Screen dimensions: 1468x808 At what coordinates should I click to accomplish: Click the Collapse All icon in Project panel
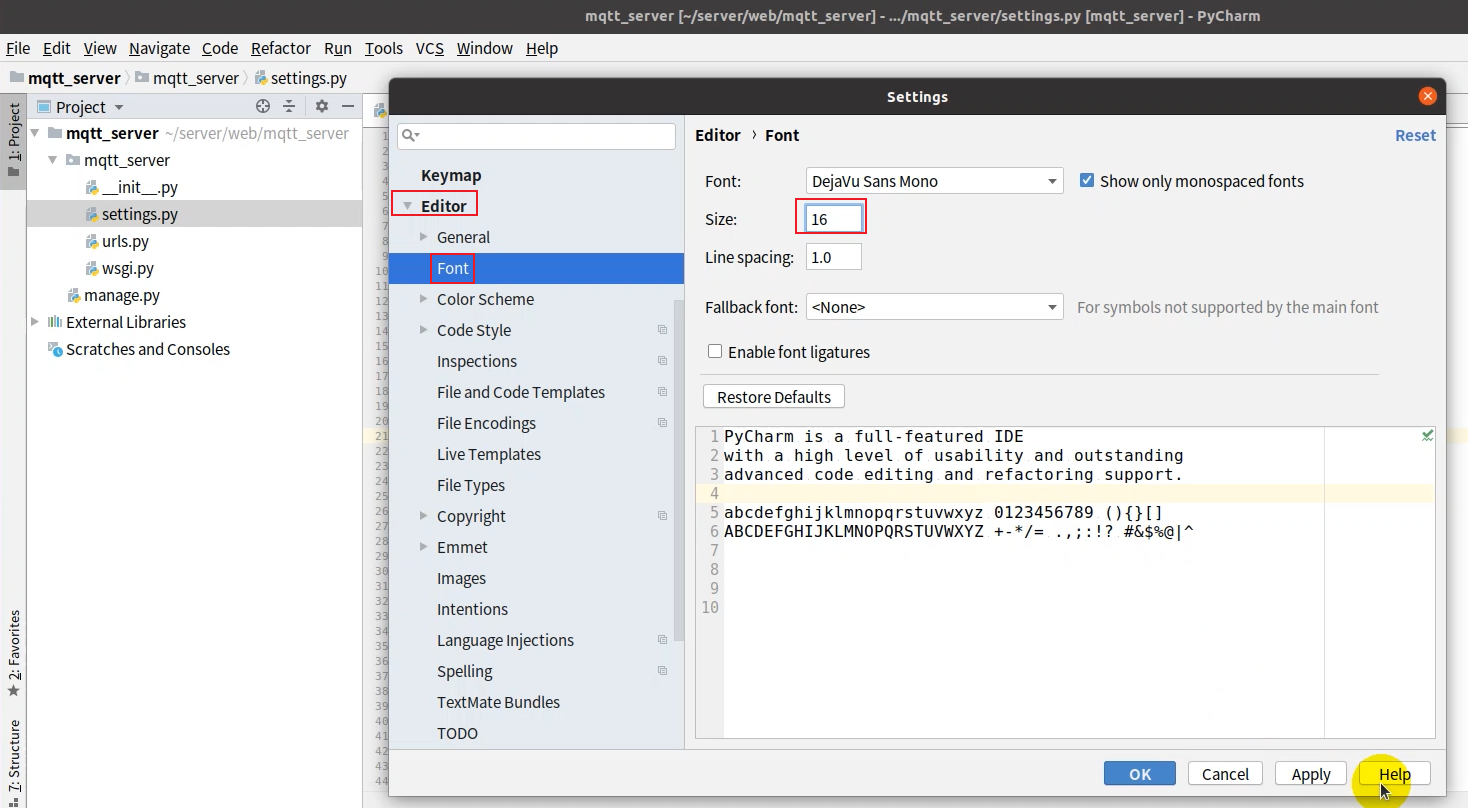pos(289,106)
